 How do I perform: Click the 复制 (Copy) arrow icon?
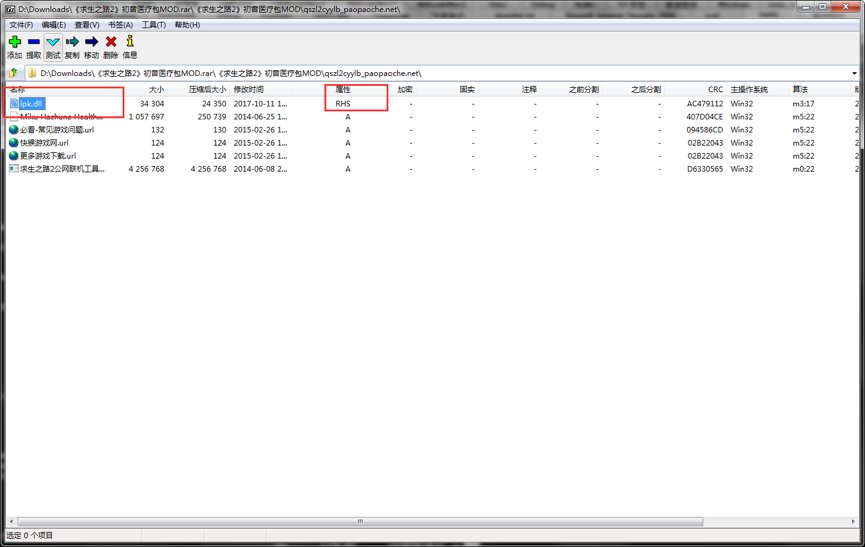72,41
